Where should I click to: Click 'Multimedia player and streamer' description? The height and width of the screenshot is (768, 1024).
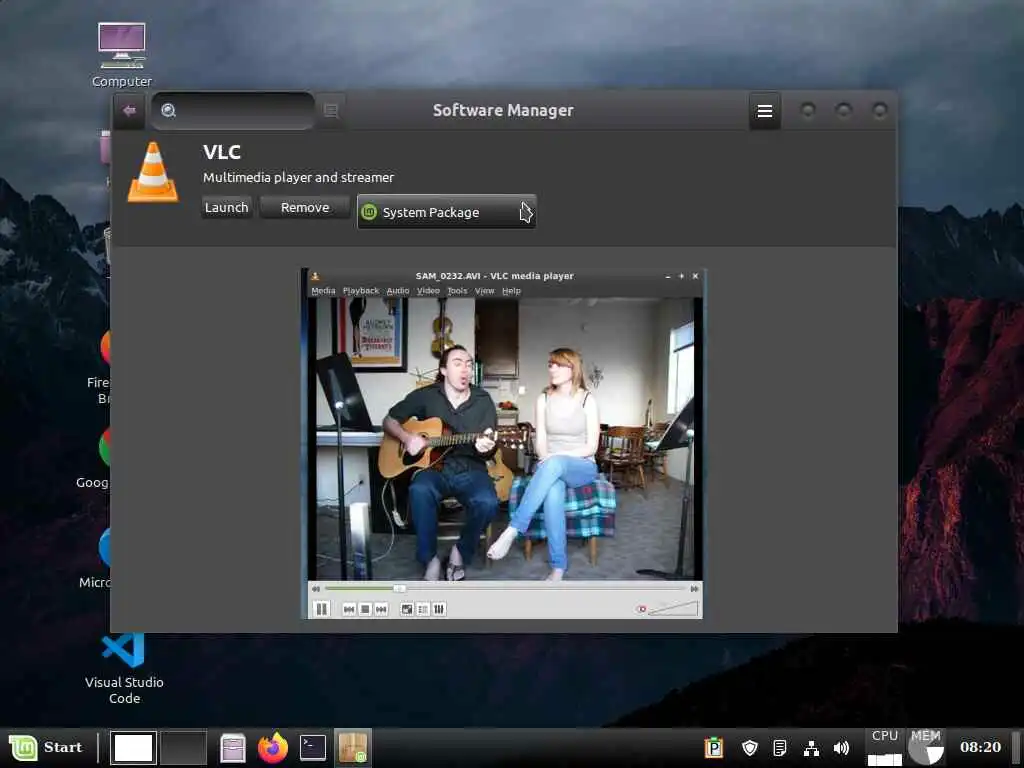click(298, 178)
